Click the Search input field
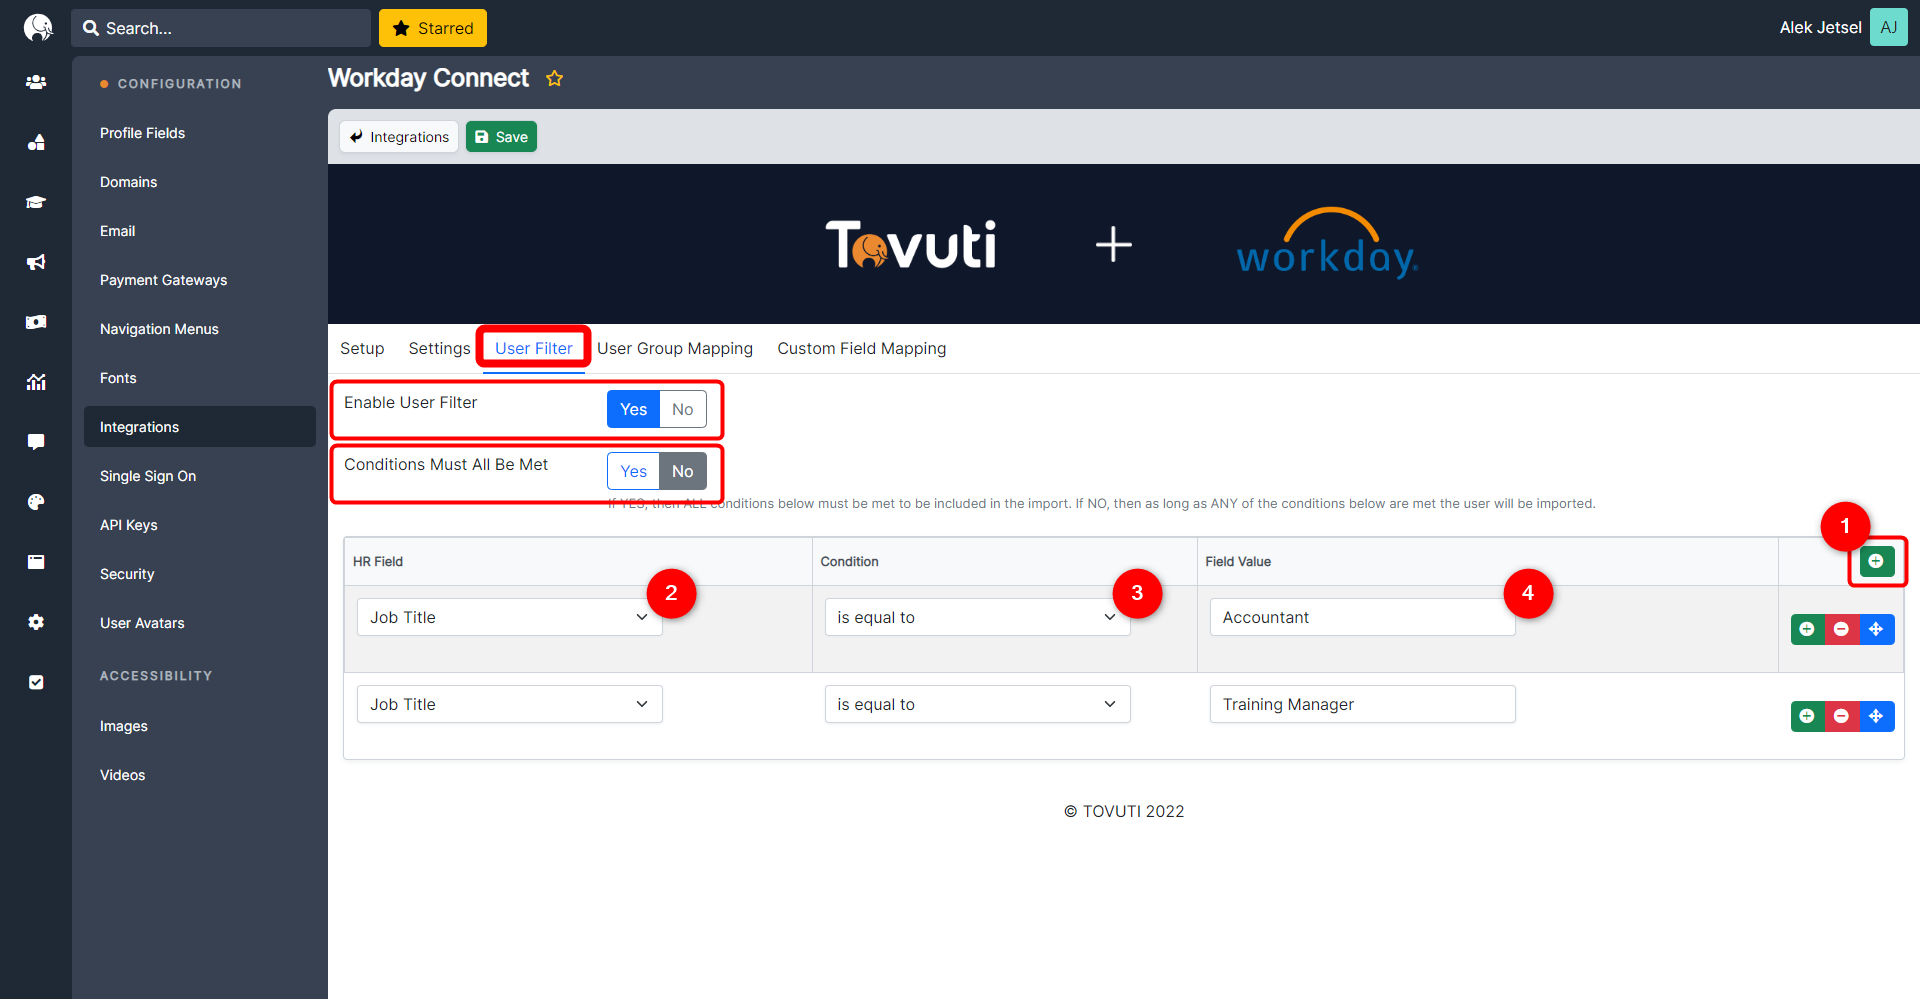This screenshot has width=1920, height=999. pos(221,28)
